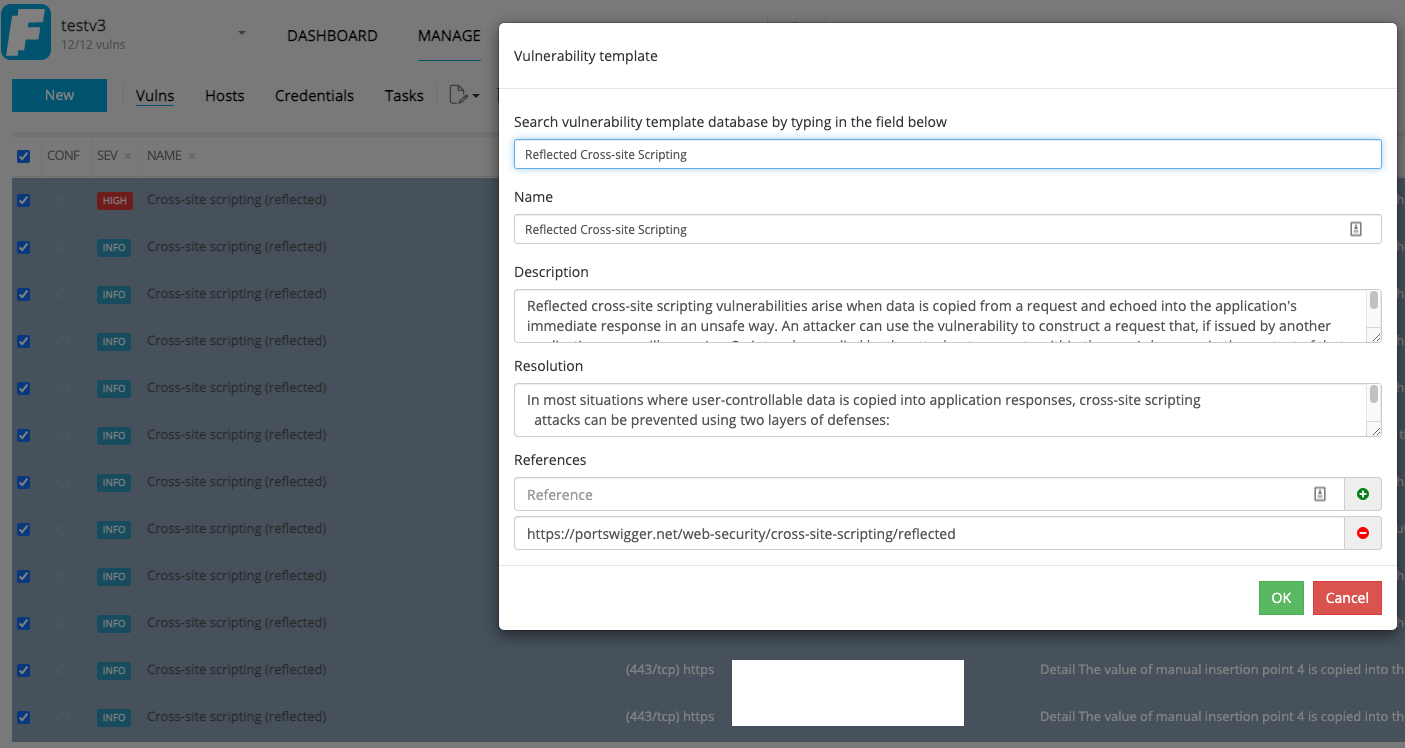1405x748 pixels.
Task: Toggle the select-all checkbox in table header
Action: tap(23, 156)
